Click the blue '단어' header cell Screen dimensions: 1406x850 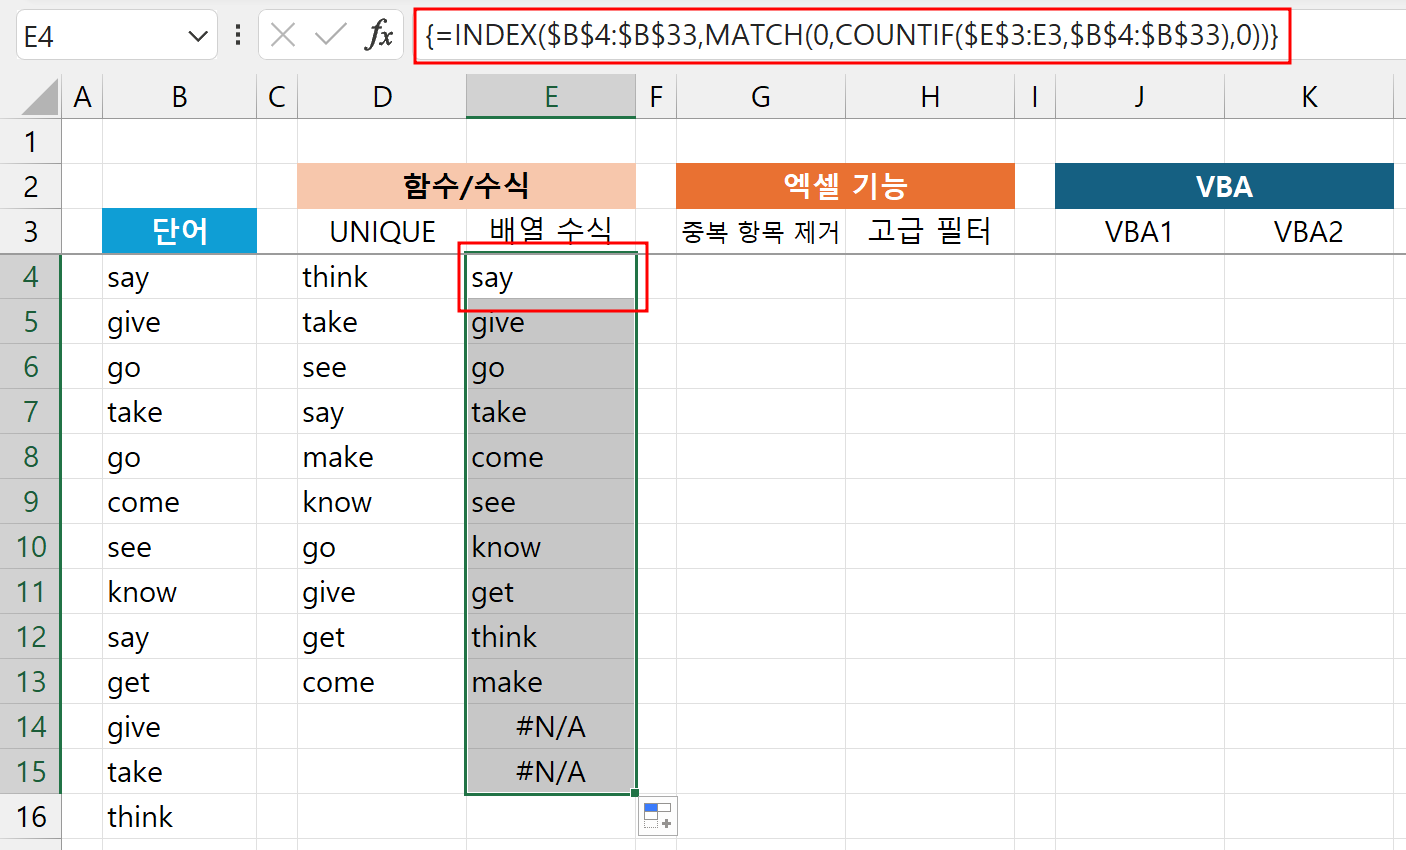pos(179,231)
